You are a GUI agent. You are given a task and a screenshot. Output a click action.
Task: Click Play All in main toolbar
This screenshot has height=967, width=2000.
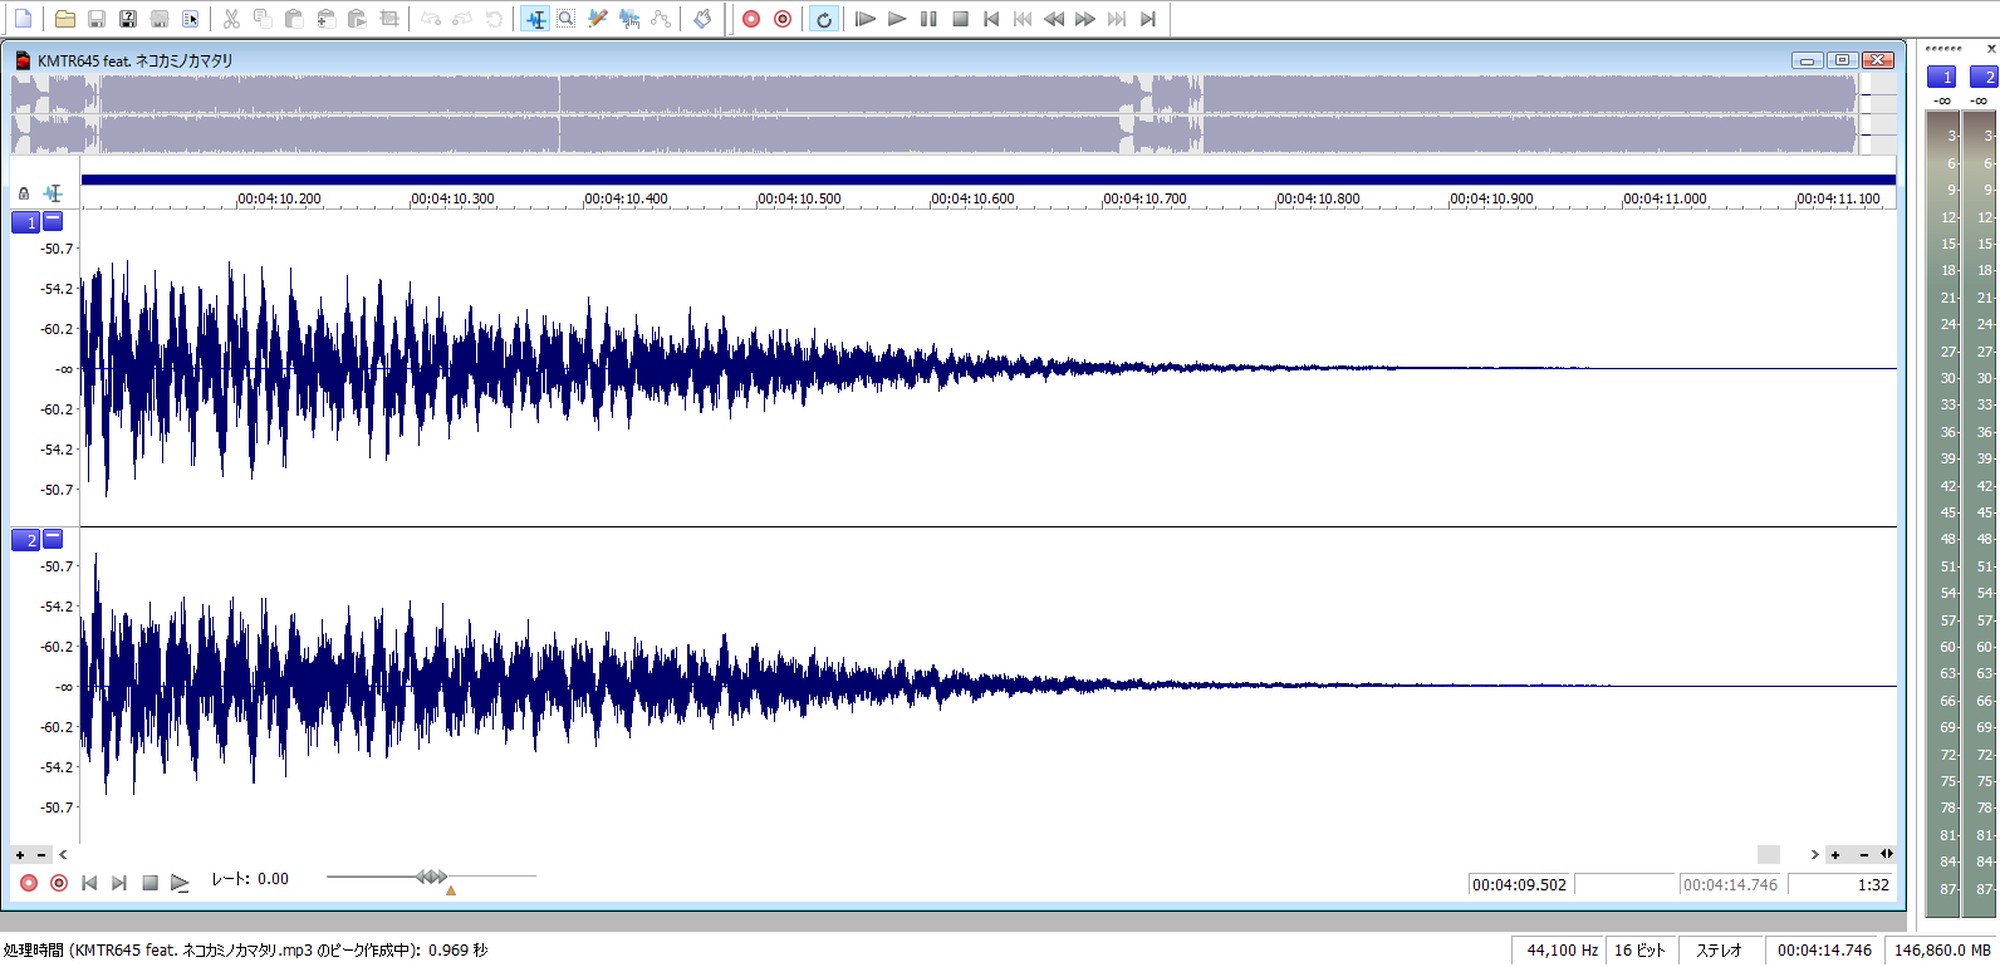[866, 19]
